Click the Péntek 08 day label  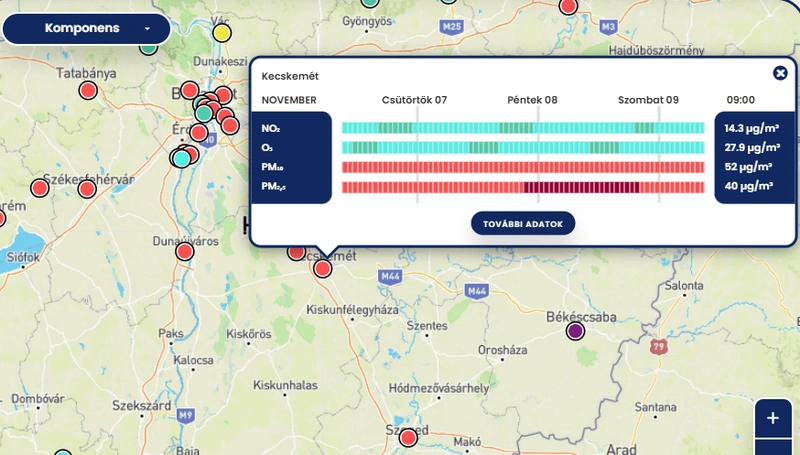tap(532, 100)
